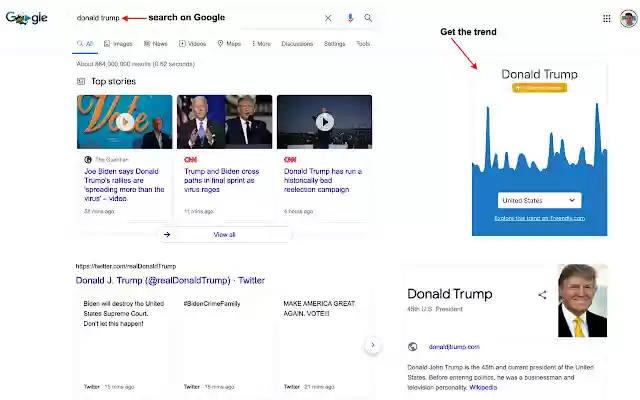Switch to the Videos tab
Viewport: 640px width, 400px height.
click(x=192, y=44)
